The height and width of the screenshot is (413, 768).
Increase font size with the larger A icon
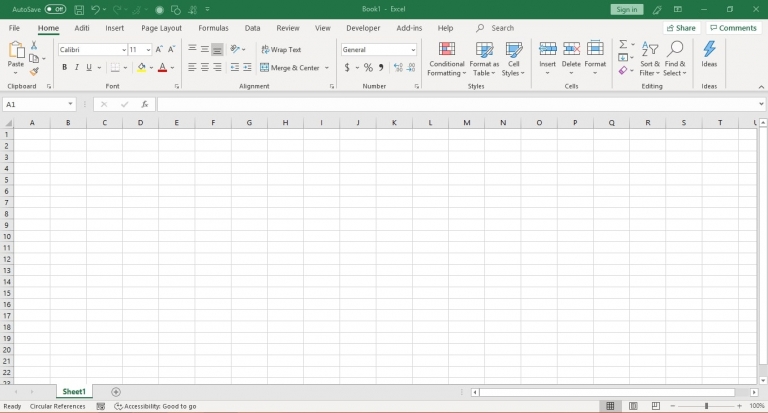tap(159, 49)
